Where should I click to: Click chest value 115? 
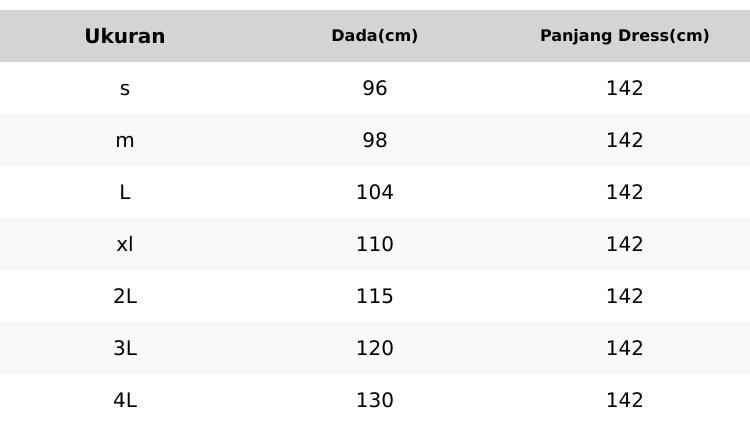375,296
